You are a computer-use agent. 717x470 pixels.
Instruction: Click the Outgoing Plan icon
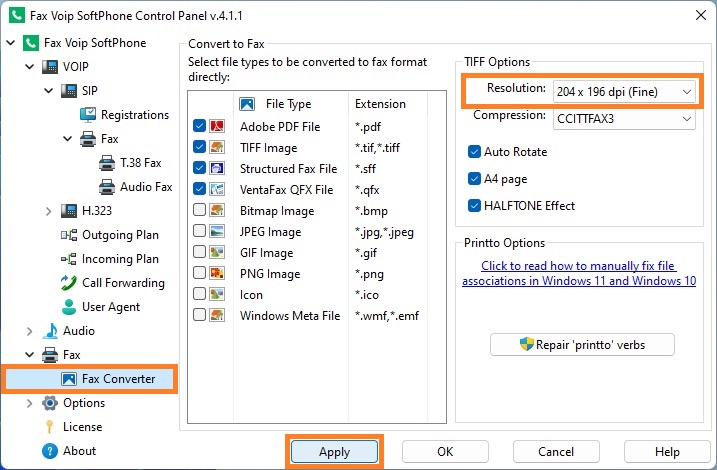click(x=69, y=235)
